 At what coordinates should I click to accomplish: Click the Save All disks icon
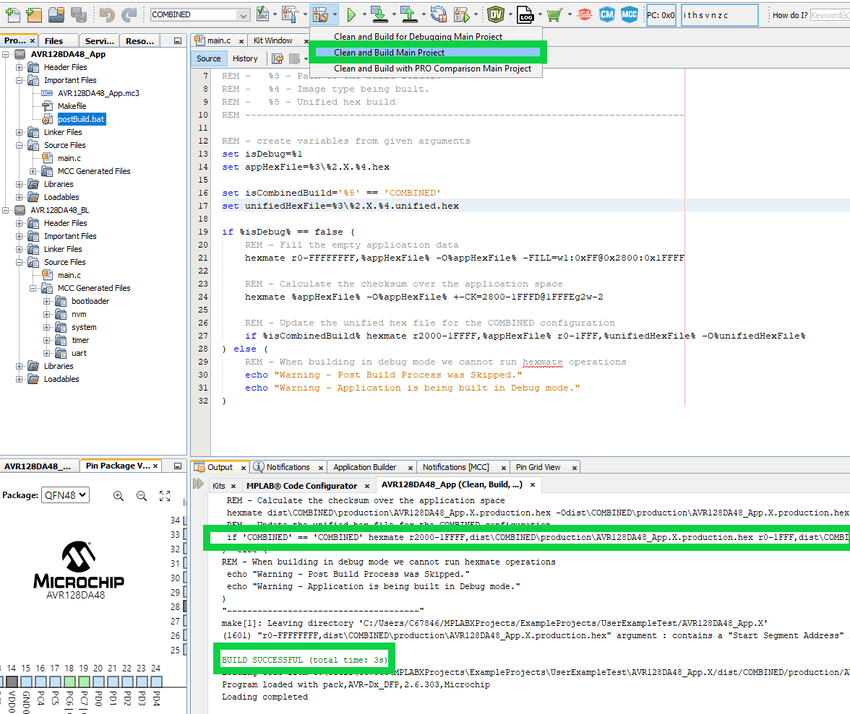click(x=78, y=15)
